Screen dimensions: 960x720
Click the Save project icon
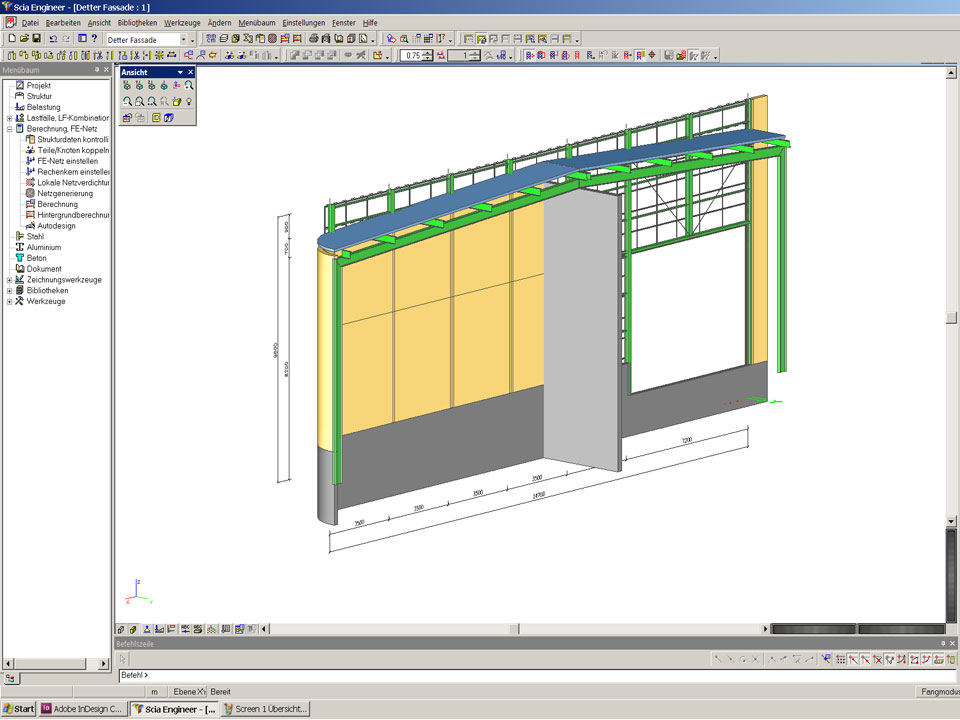36,39
